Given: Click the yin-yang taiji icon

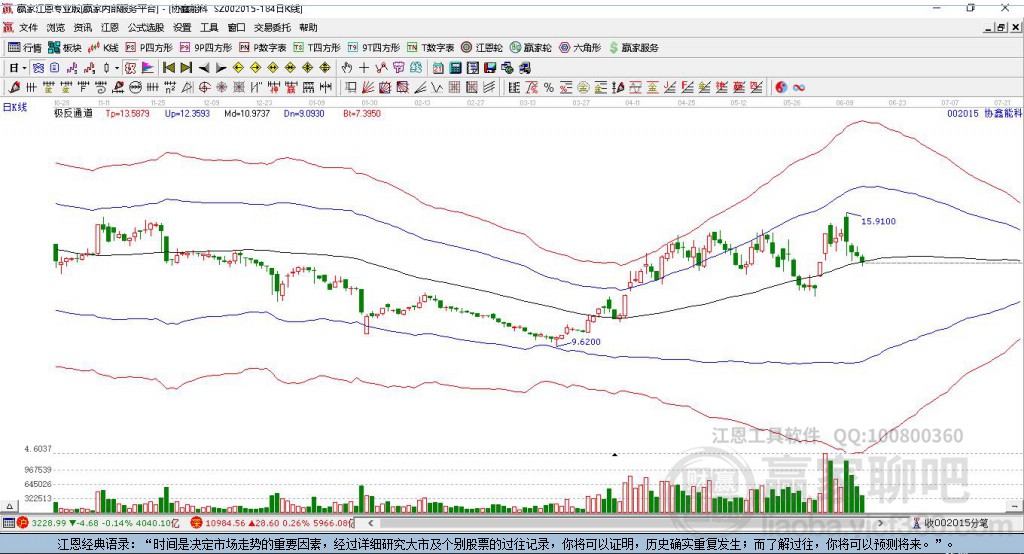Looking at the screenshot, I should [781, 88].
